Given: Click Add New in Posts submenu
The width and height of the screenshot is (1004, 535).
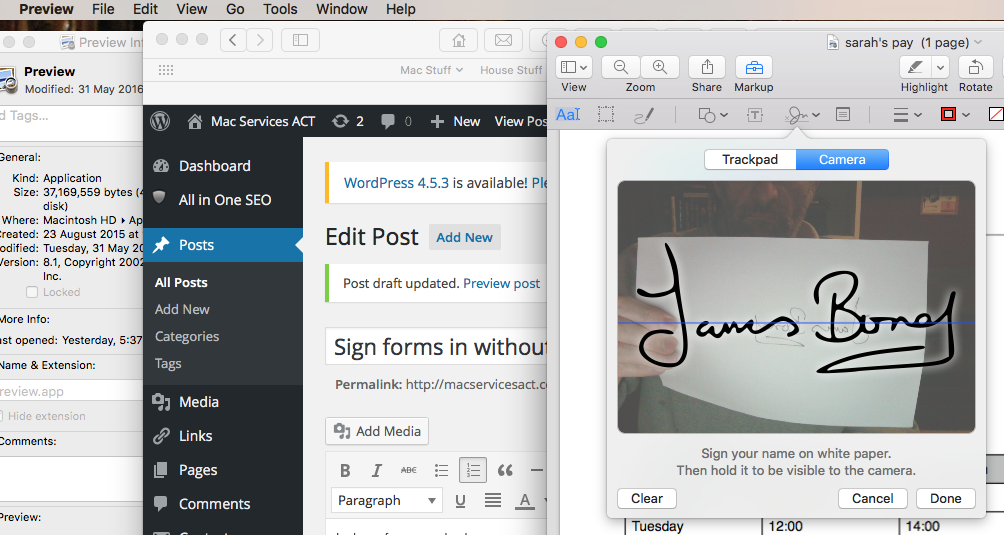Looking at the screenshot, I should (x=182, y=309).
